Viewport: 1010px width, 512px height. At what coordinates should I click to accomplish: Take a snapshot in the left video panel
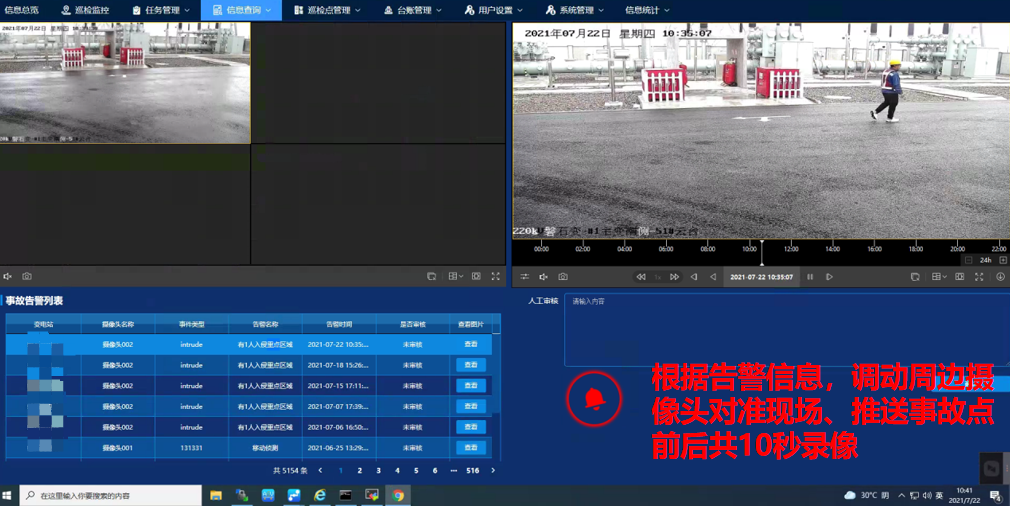pos(27,277)
